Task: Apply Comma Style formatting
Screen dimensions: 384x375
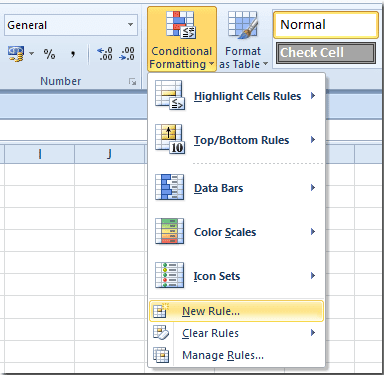Action: (x=73, y=54)
